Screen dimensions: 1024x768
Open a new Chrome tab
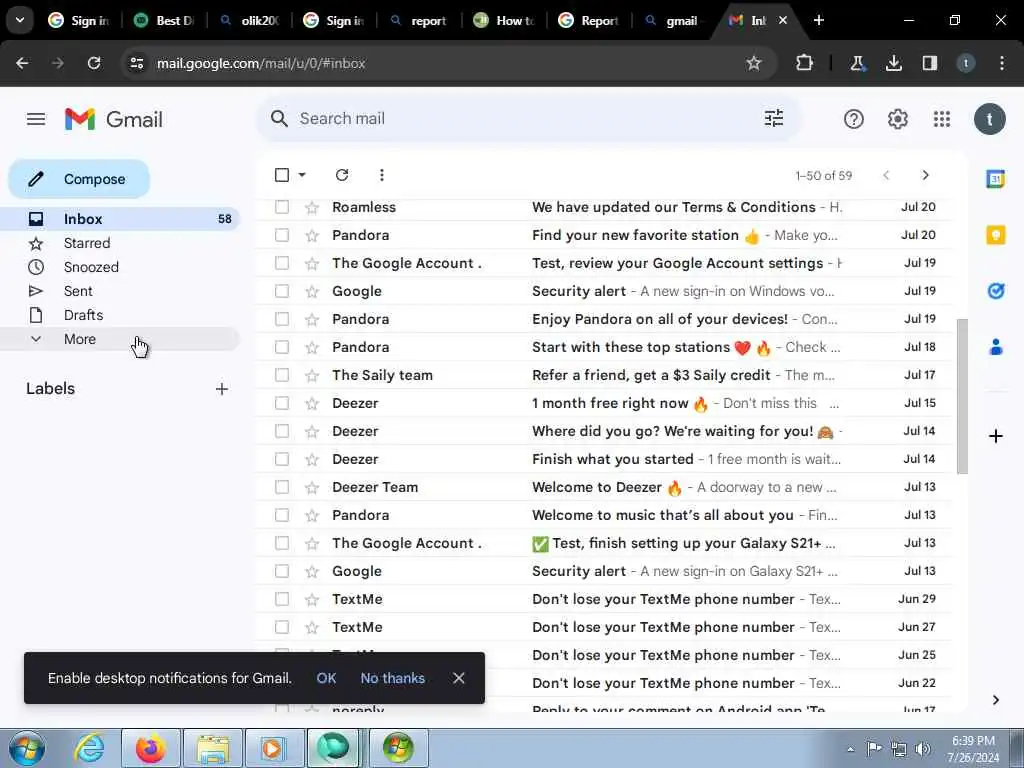click(818, 20)
